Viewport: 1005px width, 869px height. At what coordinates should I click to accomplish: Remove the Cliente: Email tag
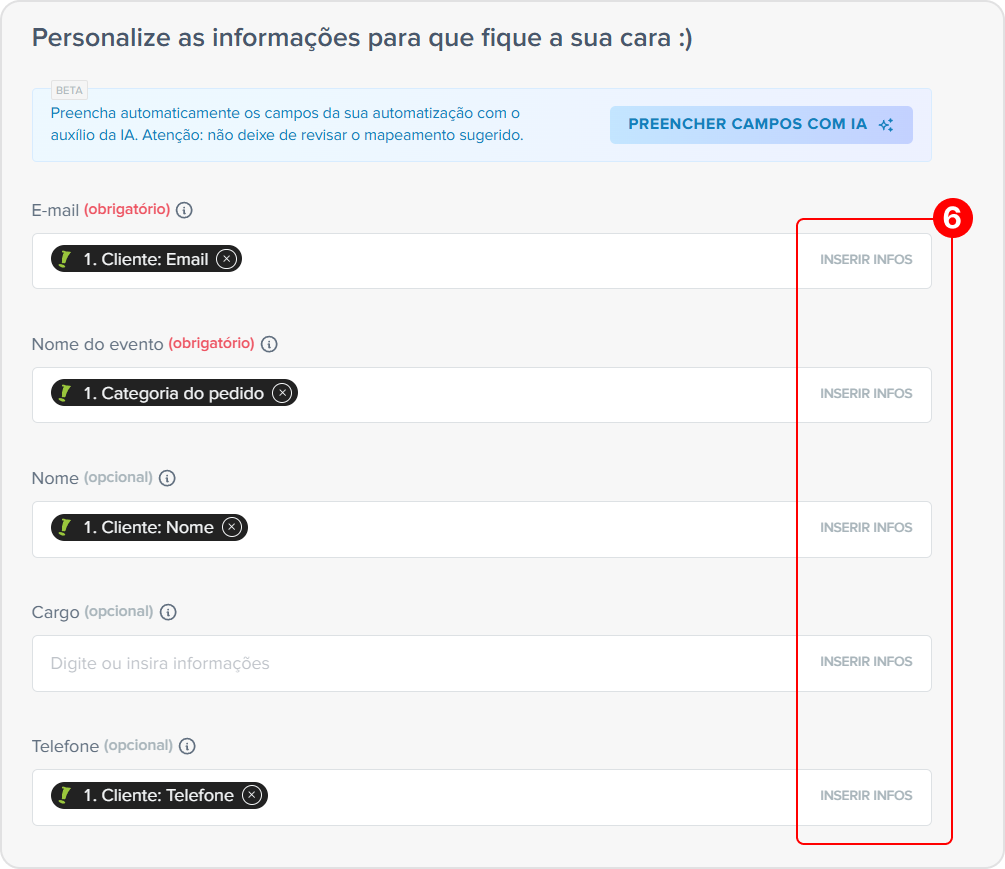pyautogui.click(x=226, y=259)
